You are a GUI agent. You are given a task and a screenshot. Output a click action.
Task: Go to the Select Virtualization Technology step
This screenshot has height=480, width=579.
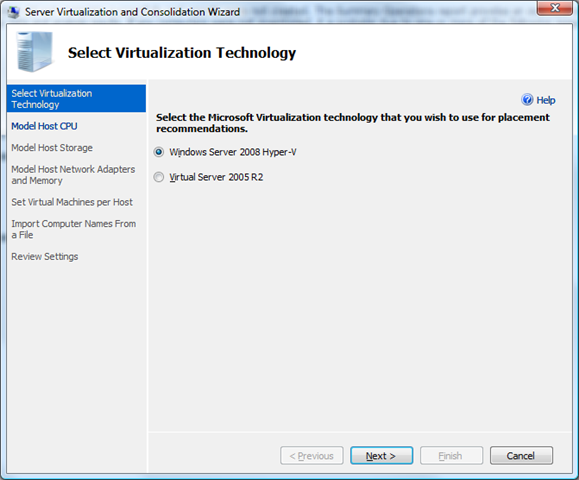point(76,99)
